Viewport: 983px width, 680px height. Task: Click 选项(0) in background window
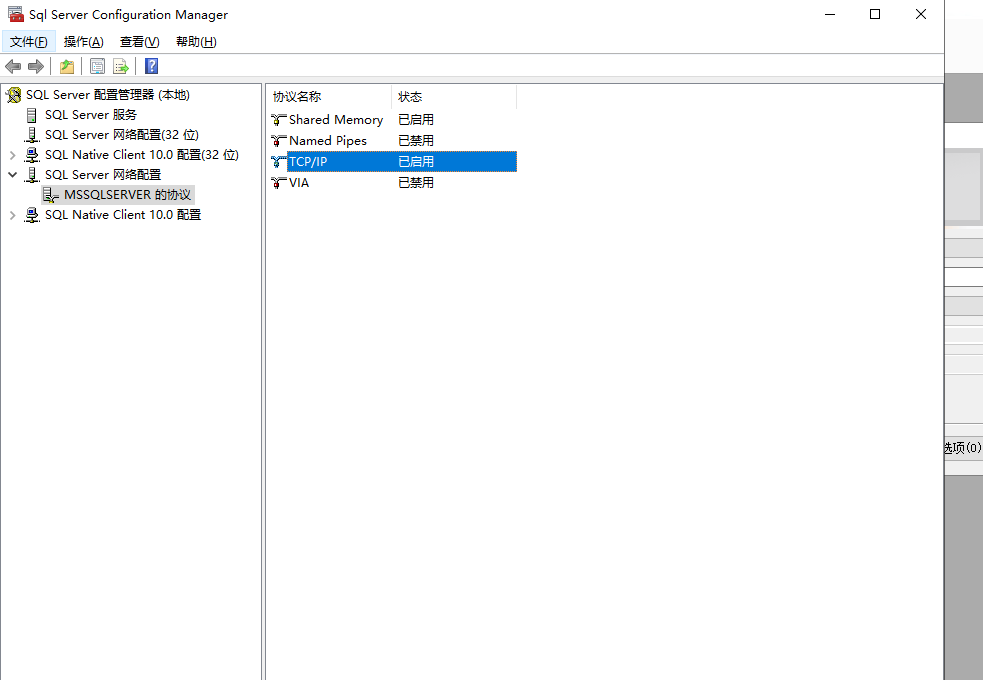pyautogui.click(x=963, y=447)
